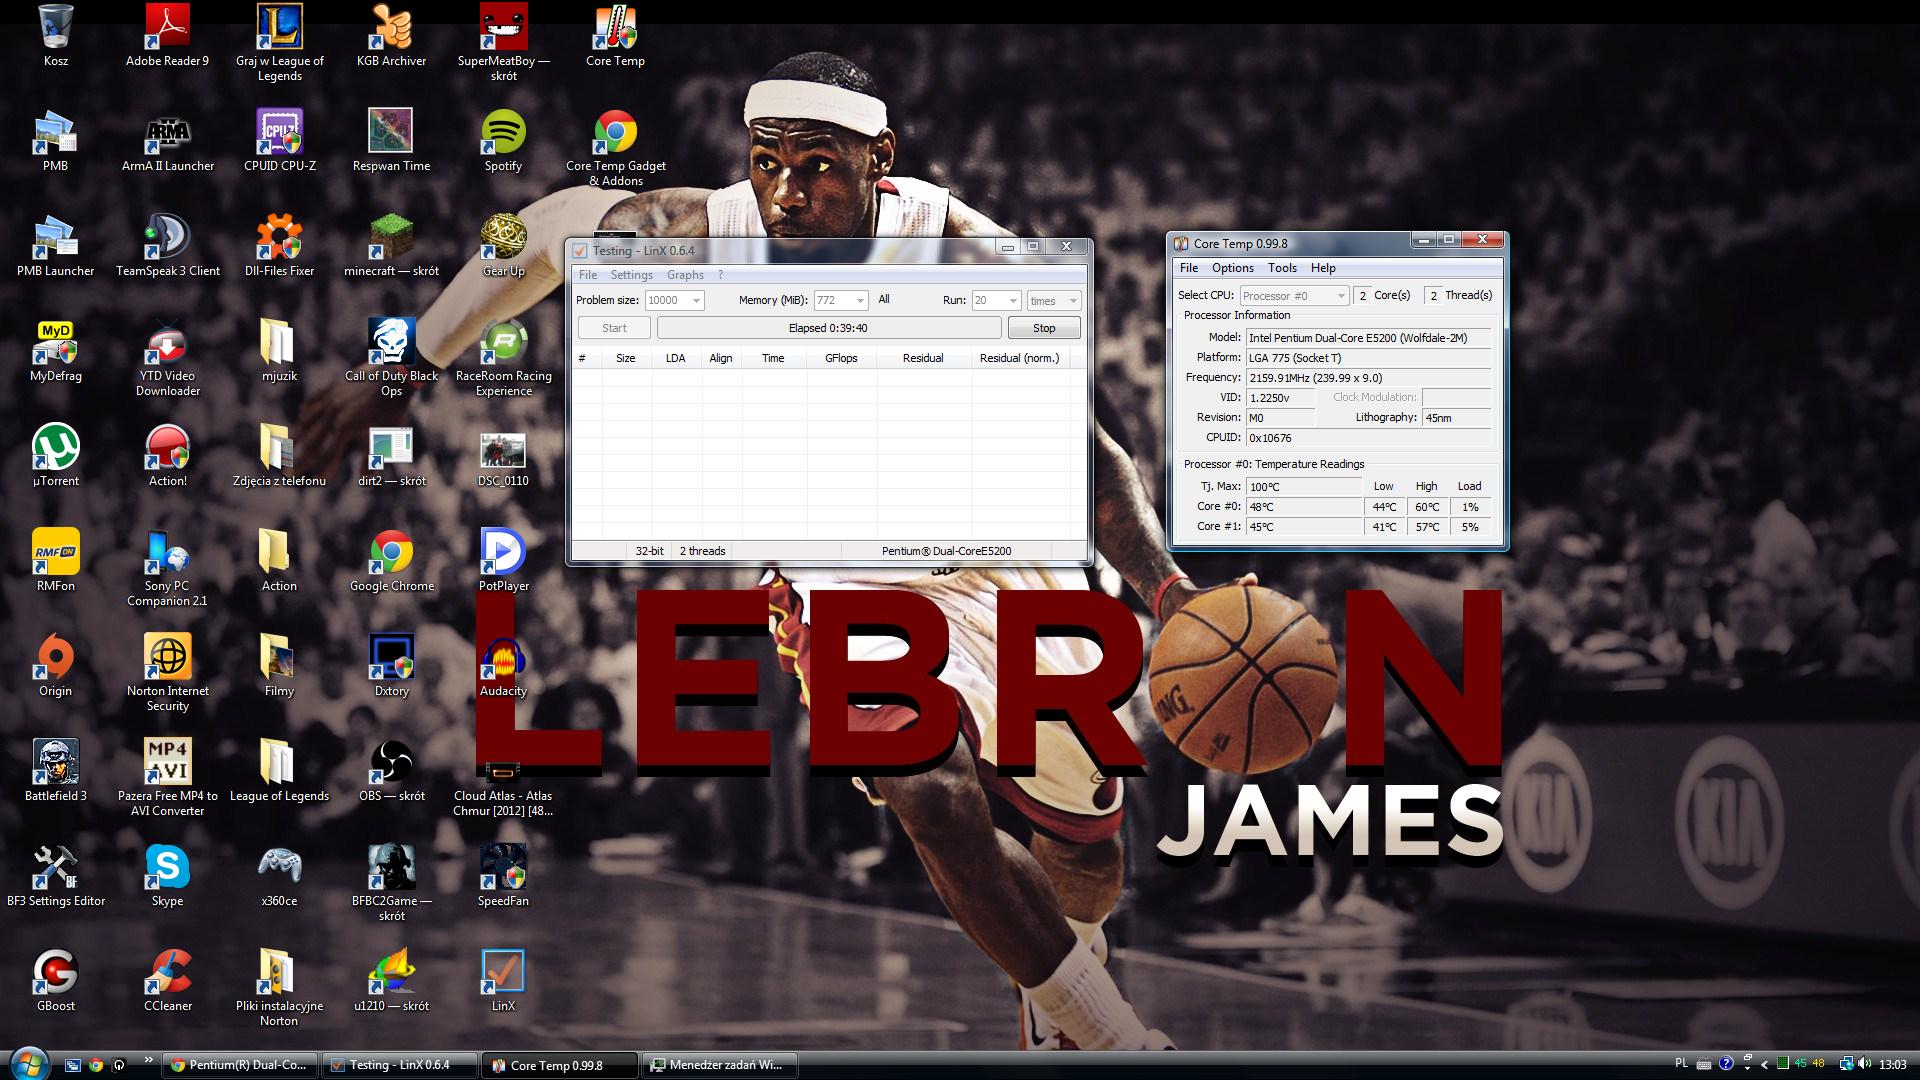The height and width of the screenshot is (1080, 1920).
Task: Click the Windows Start orb
Action: click(27, 1063)
